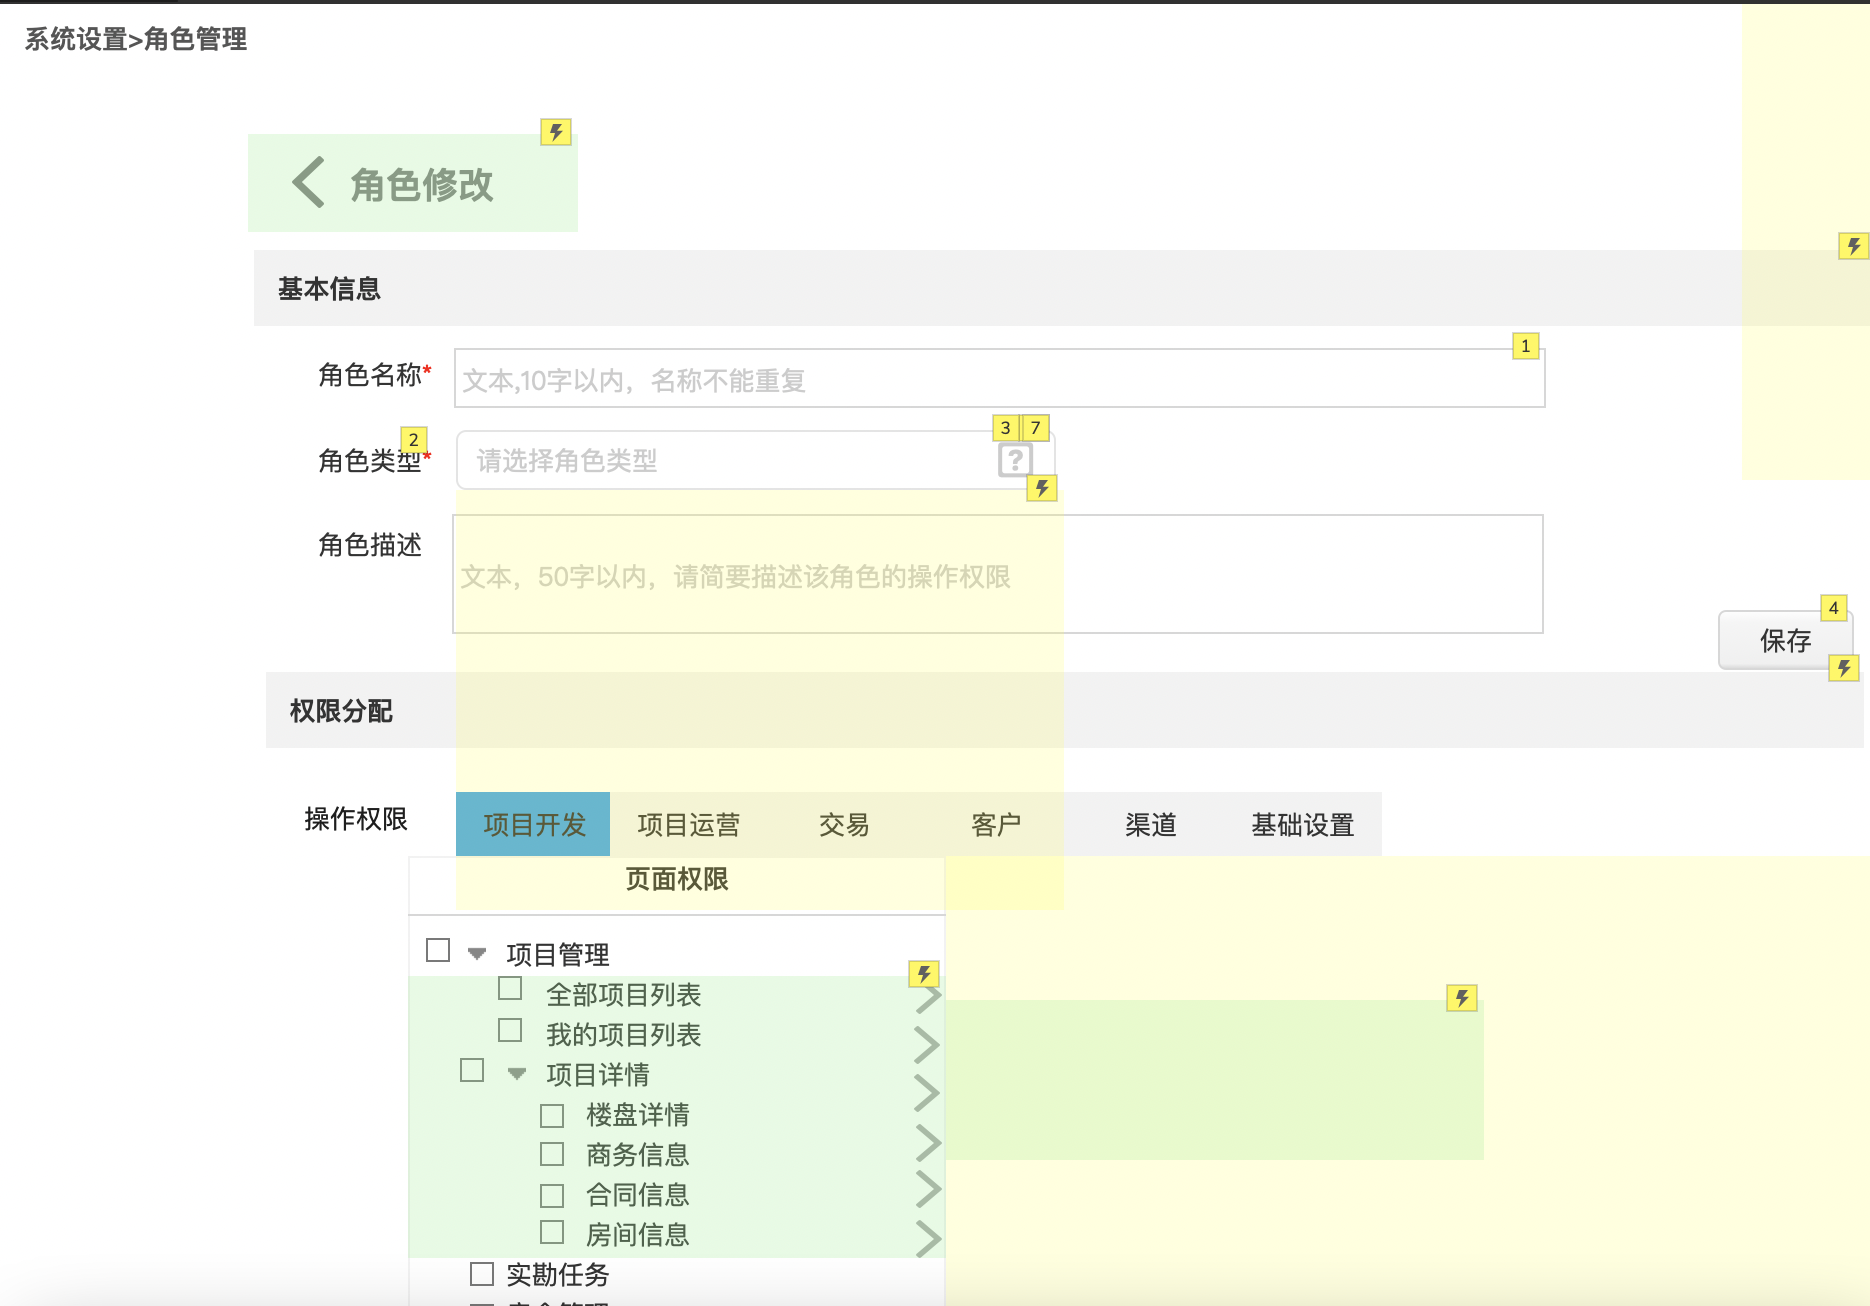The height and width of the screenshot is (1306, 1870).
Task: Click the chevron arrow for 商务信息
Action: 928,1142
